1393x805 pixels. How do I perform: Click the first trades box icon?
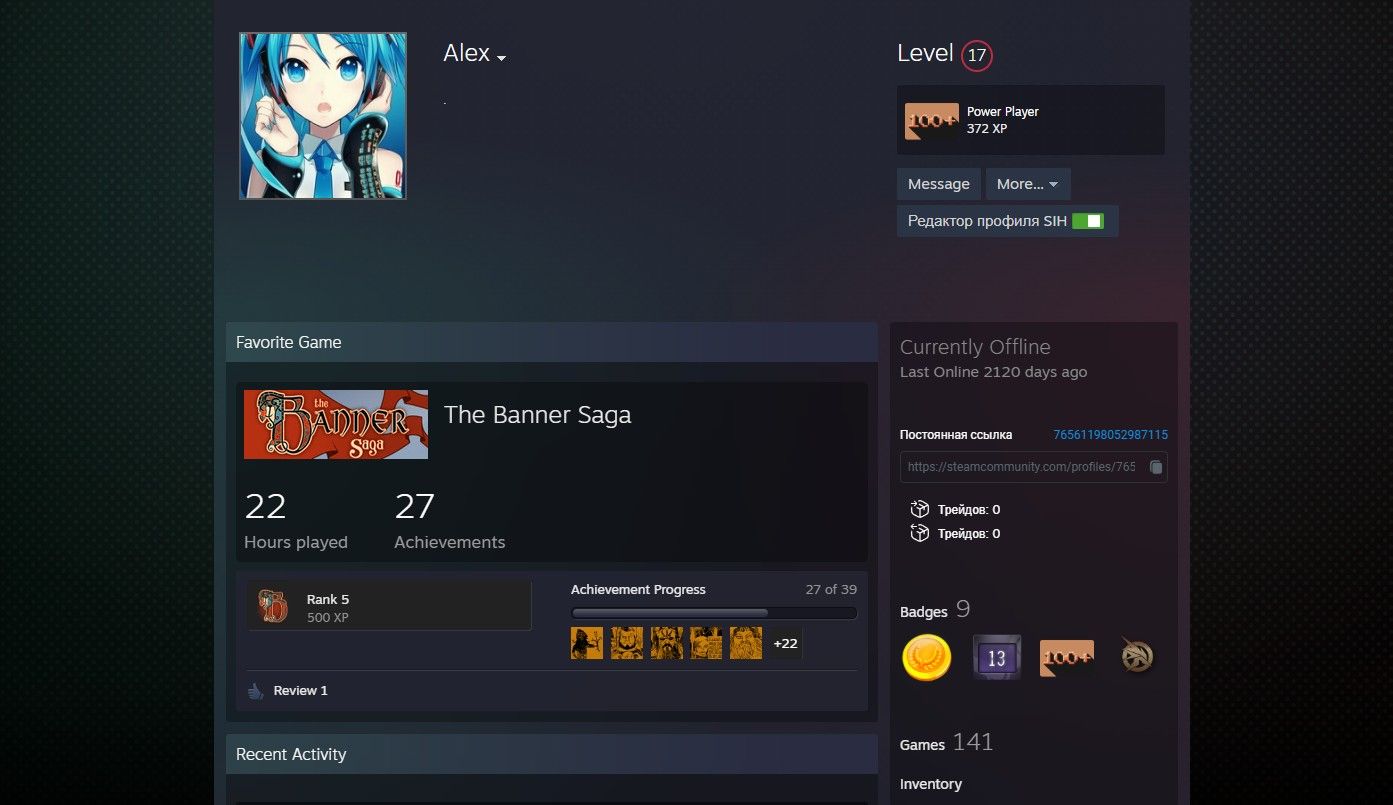click(919, 510)
